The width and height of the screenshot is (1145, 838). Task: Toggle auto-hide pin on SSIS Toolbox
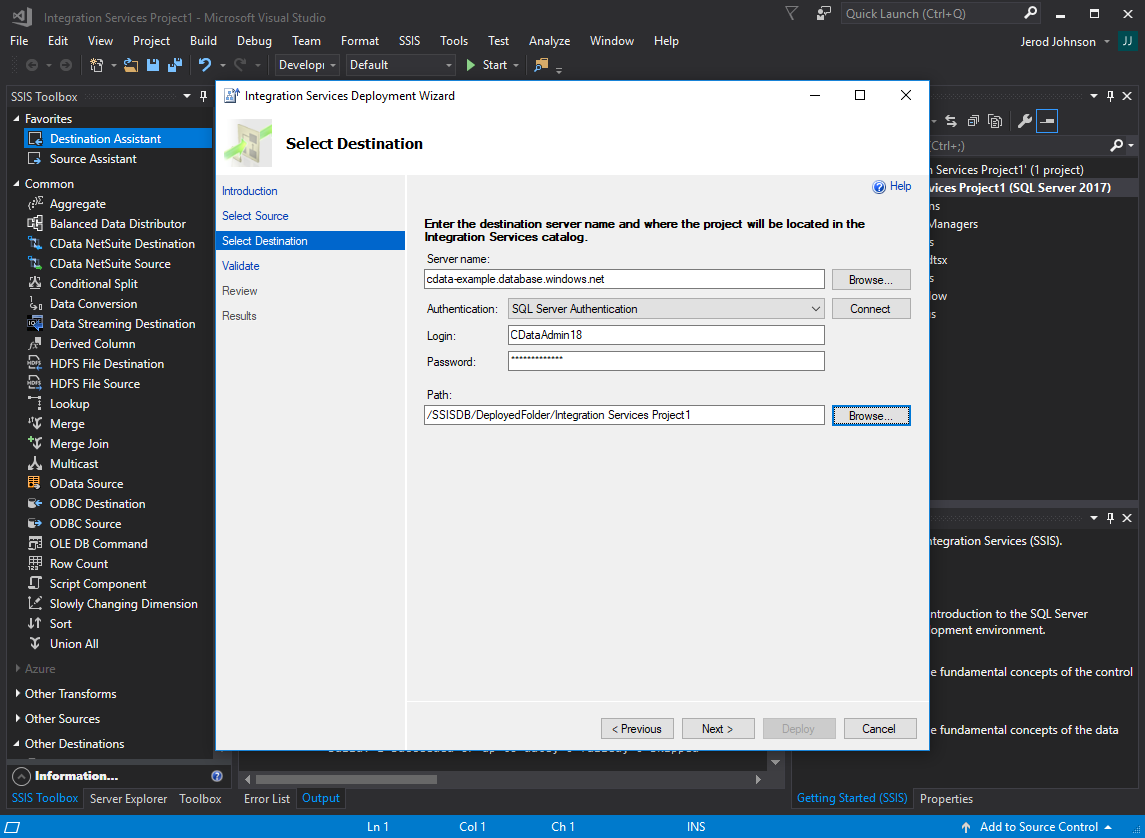(203, 96)
